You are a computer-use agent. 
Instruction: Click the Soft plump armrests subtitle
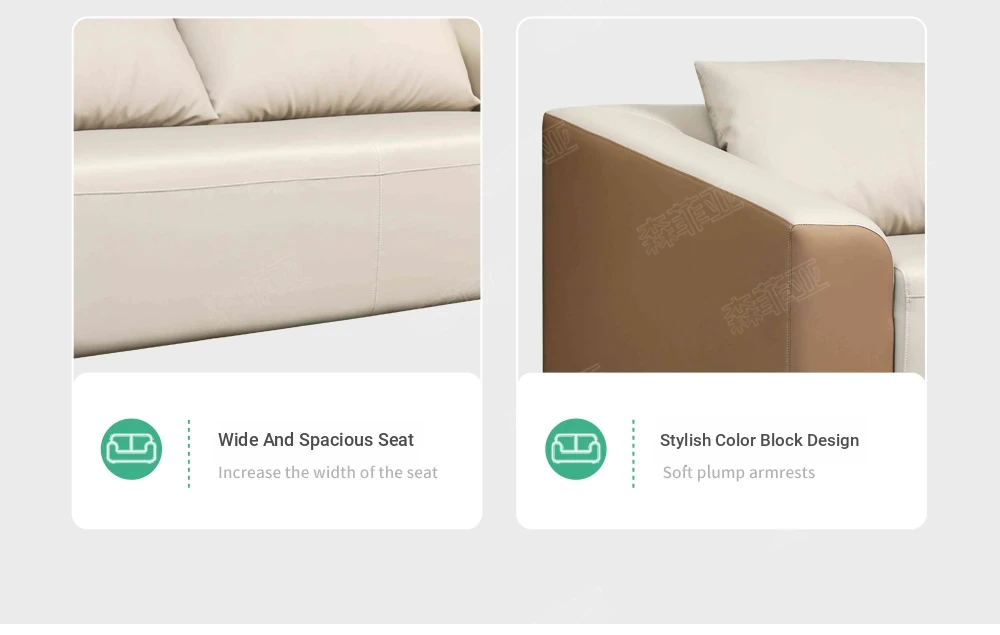(x=739, y=472)
